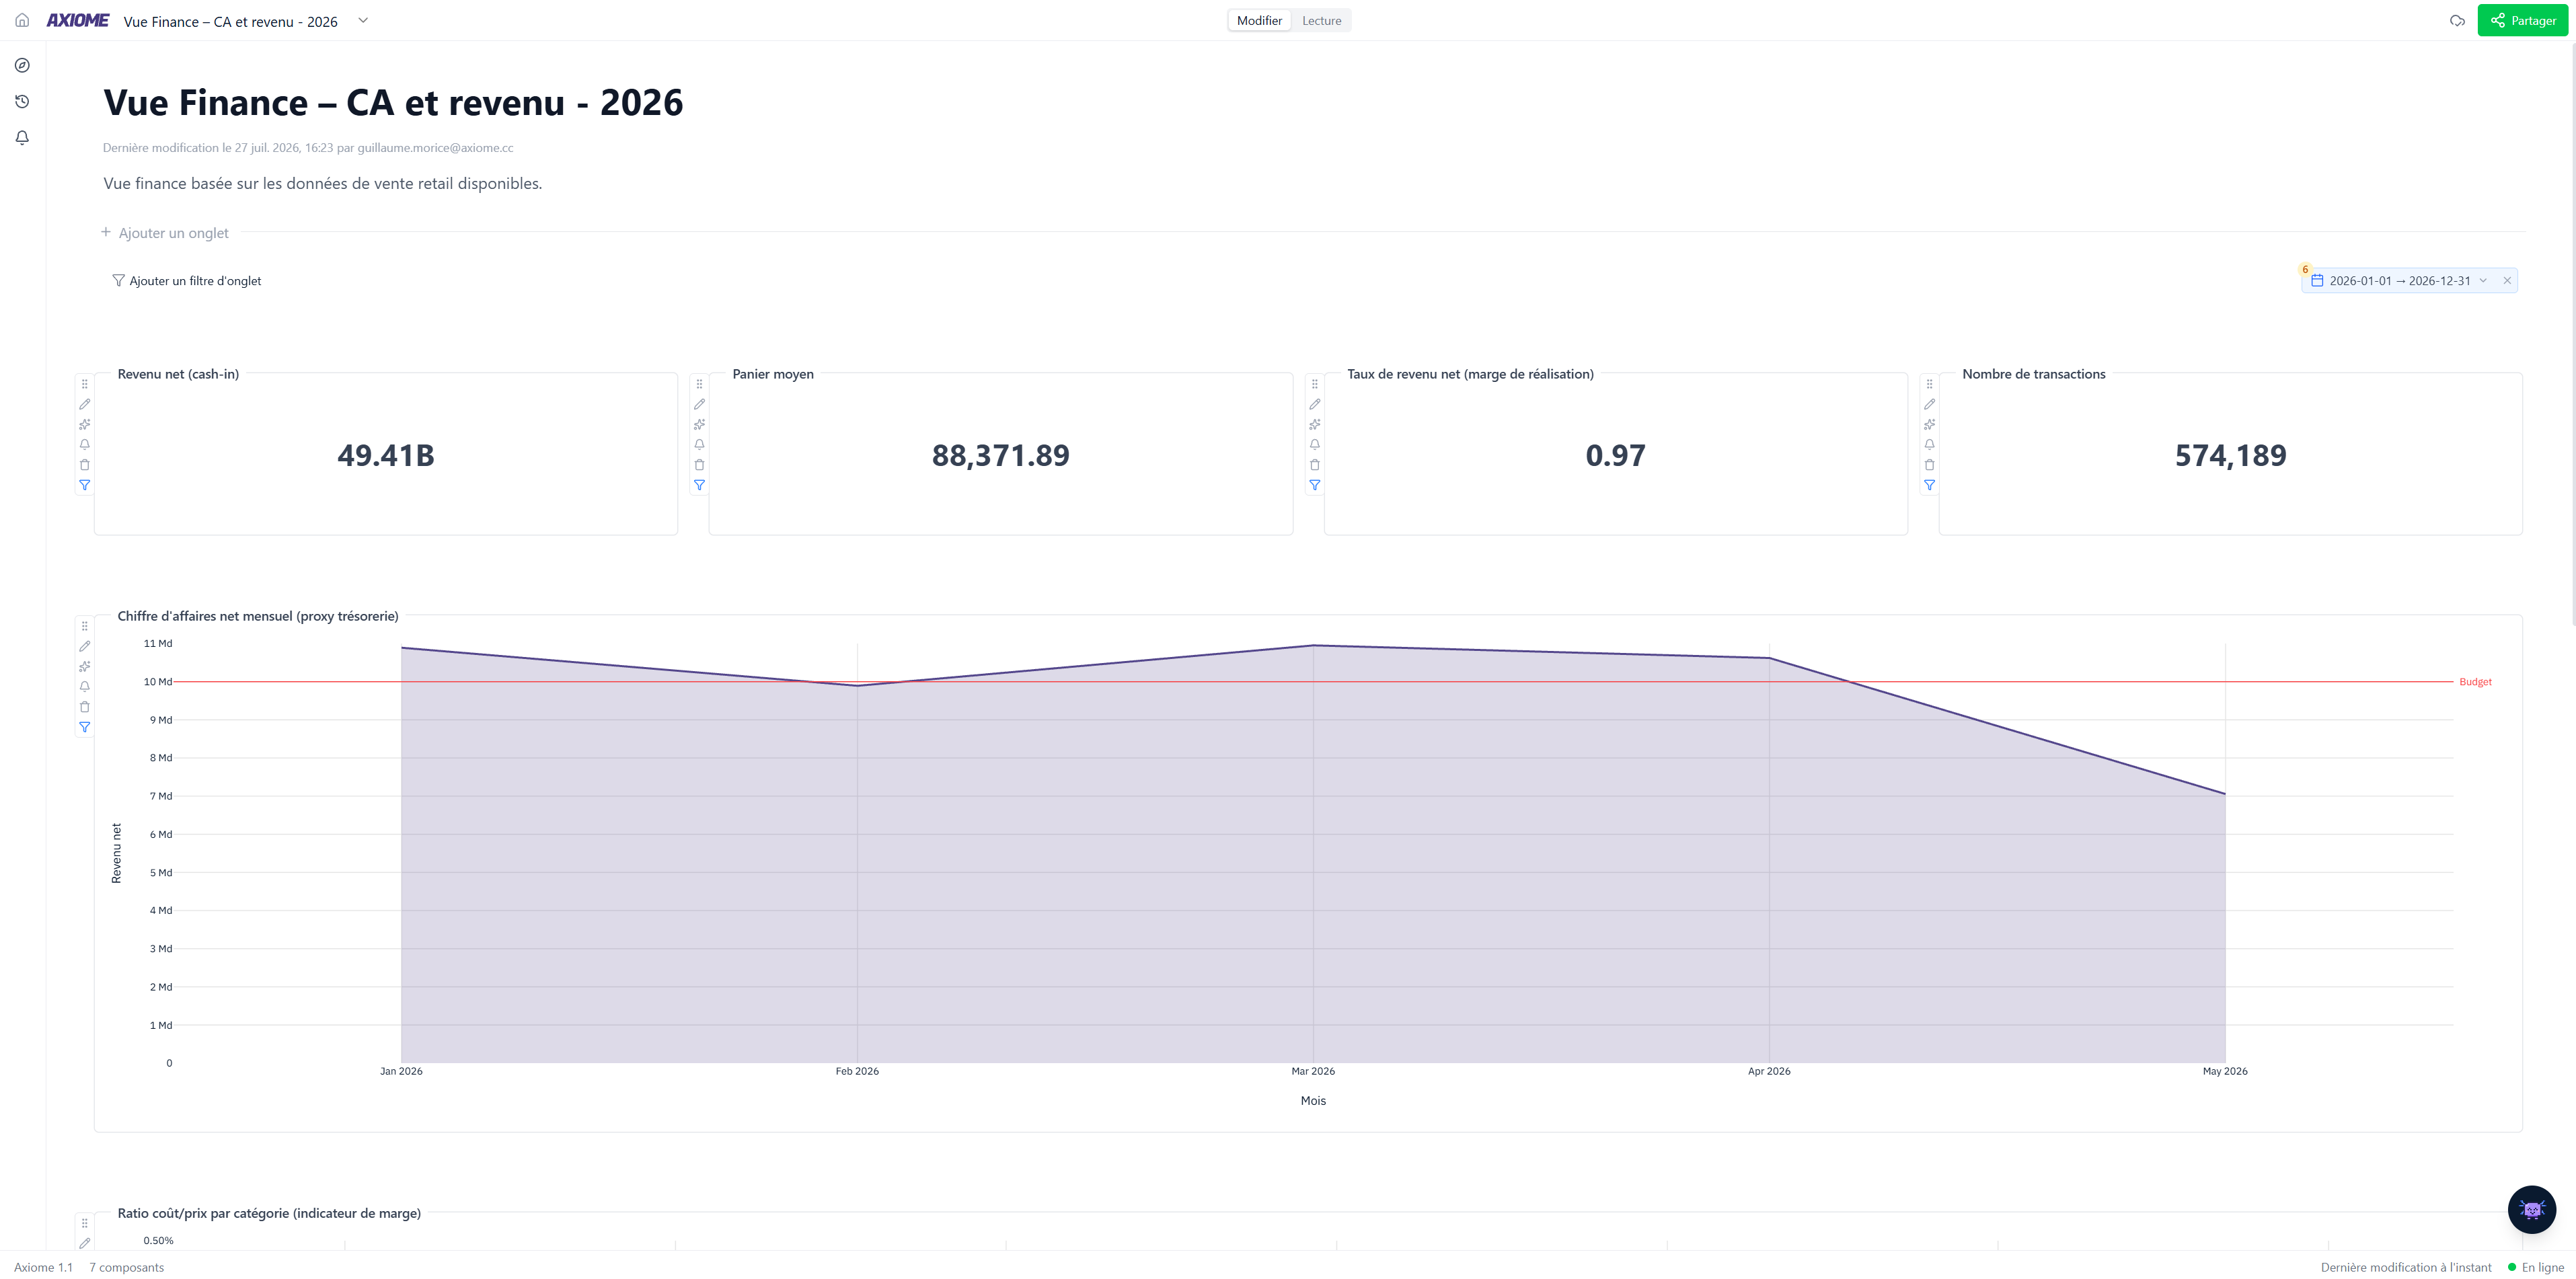Open the chatbot assistant bubble

click(2532, 1209)
